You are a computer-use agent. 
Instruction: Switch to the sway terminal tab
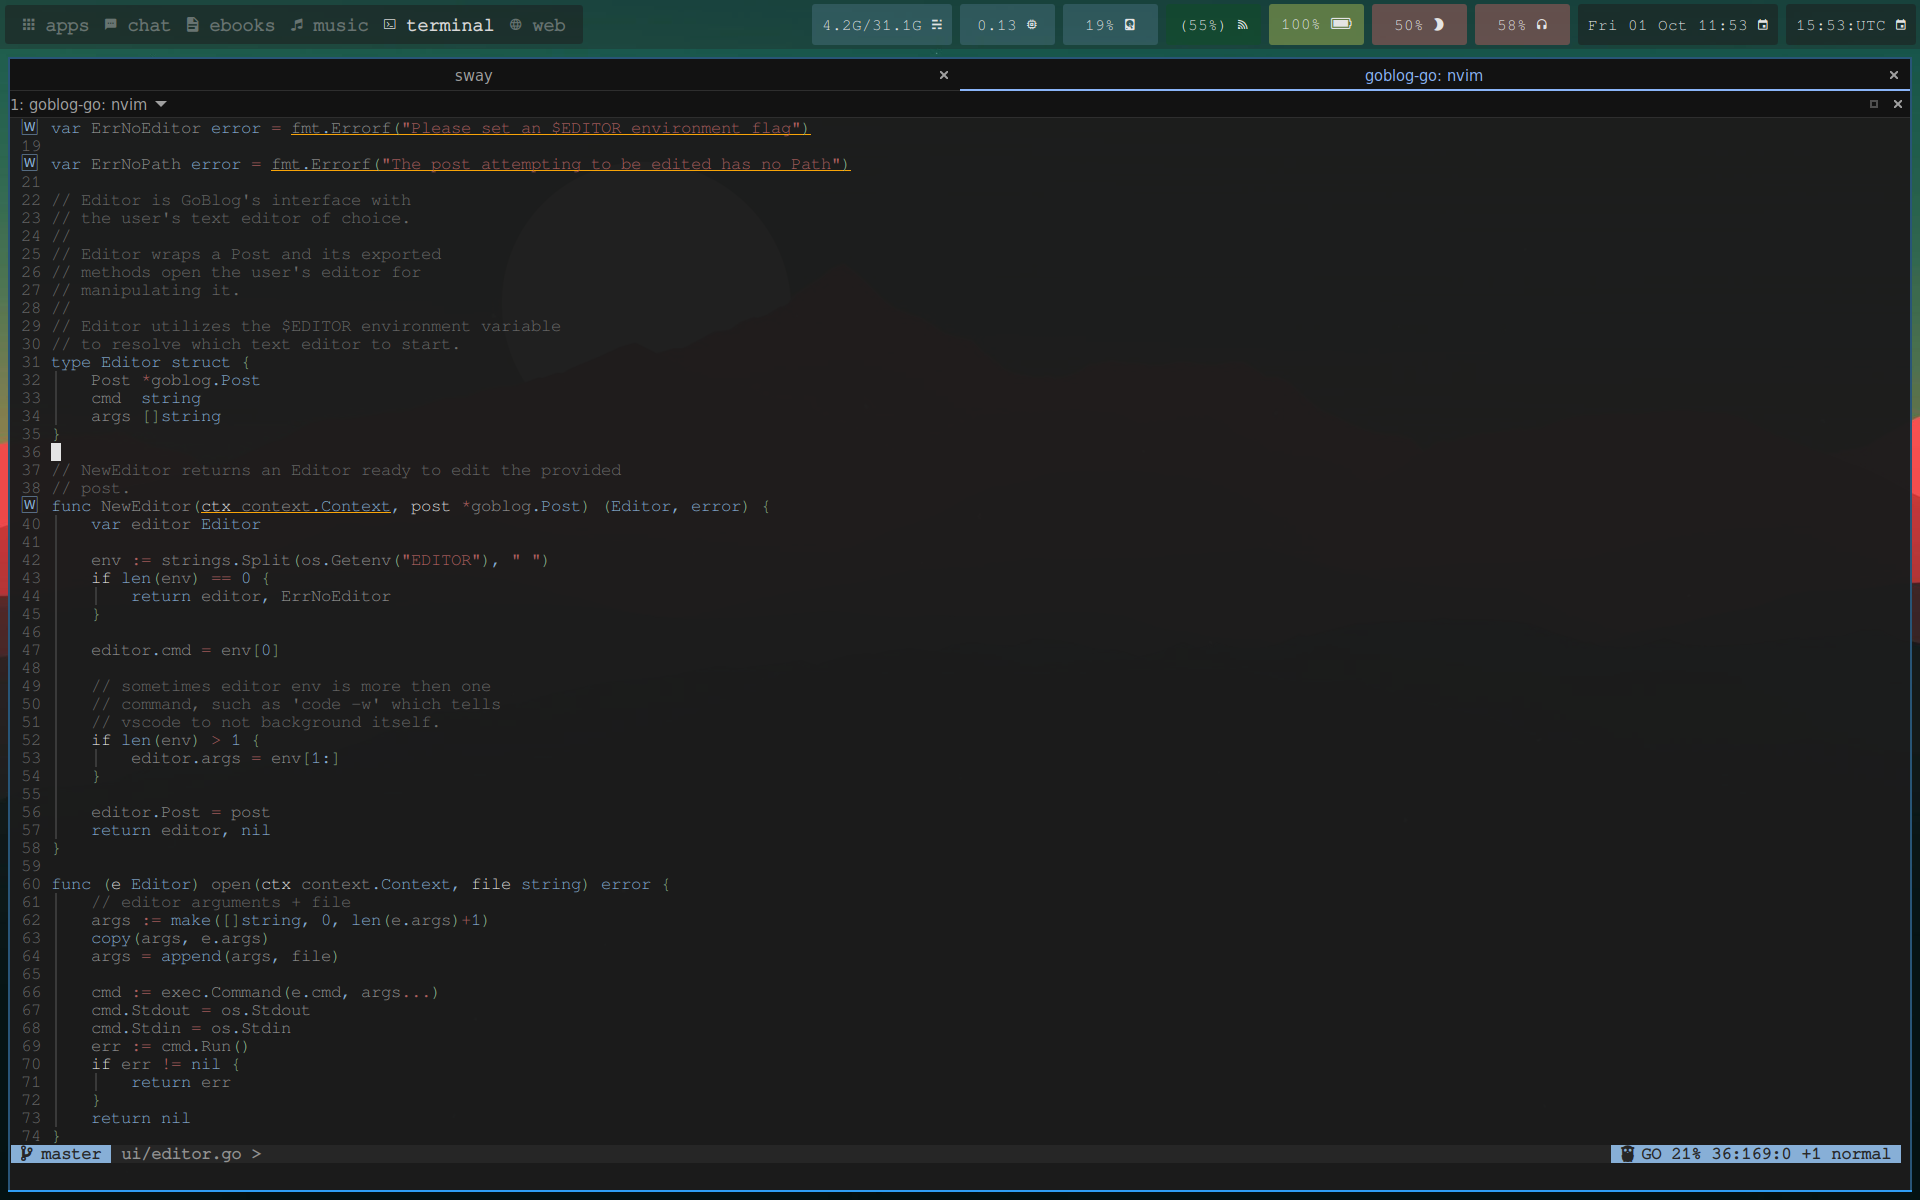(x=473, y=76)
